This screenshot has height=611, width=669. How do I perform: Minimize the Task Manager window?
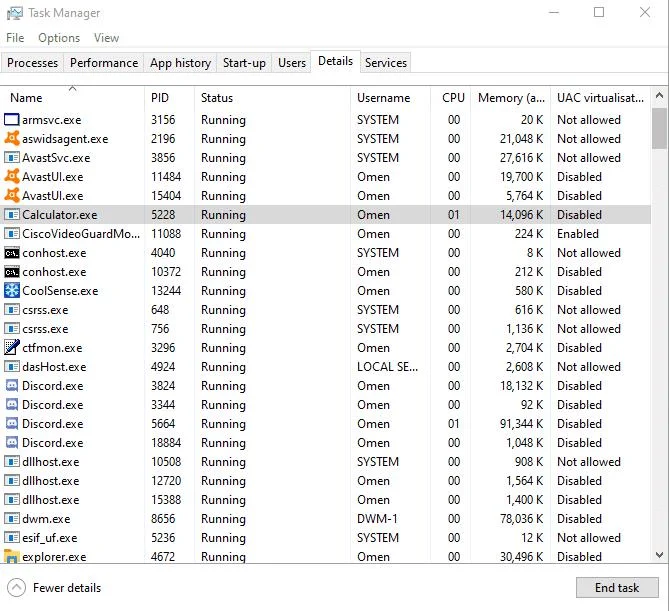click(x=554, y=12)
